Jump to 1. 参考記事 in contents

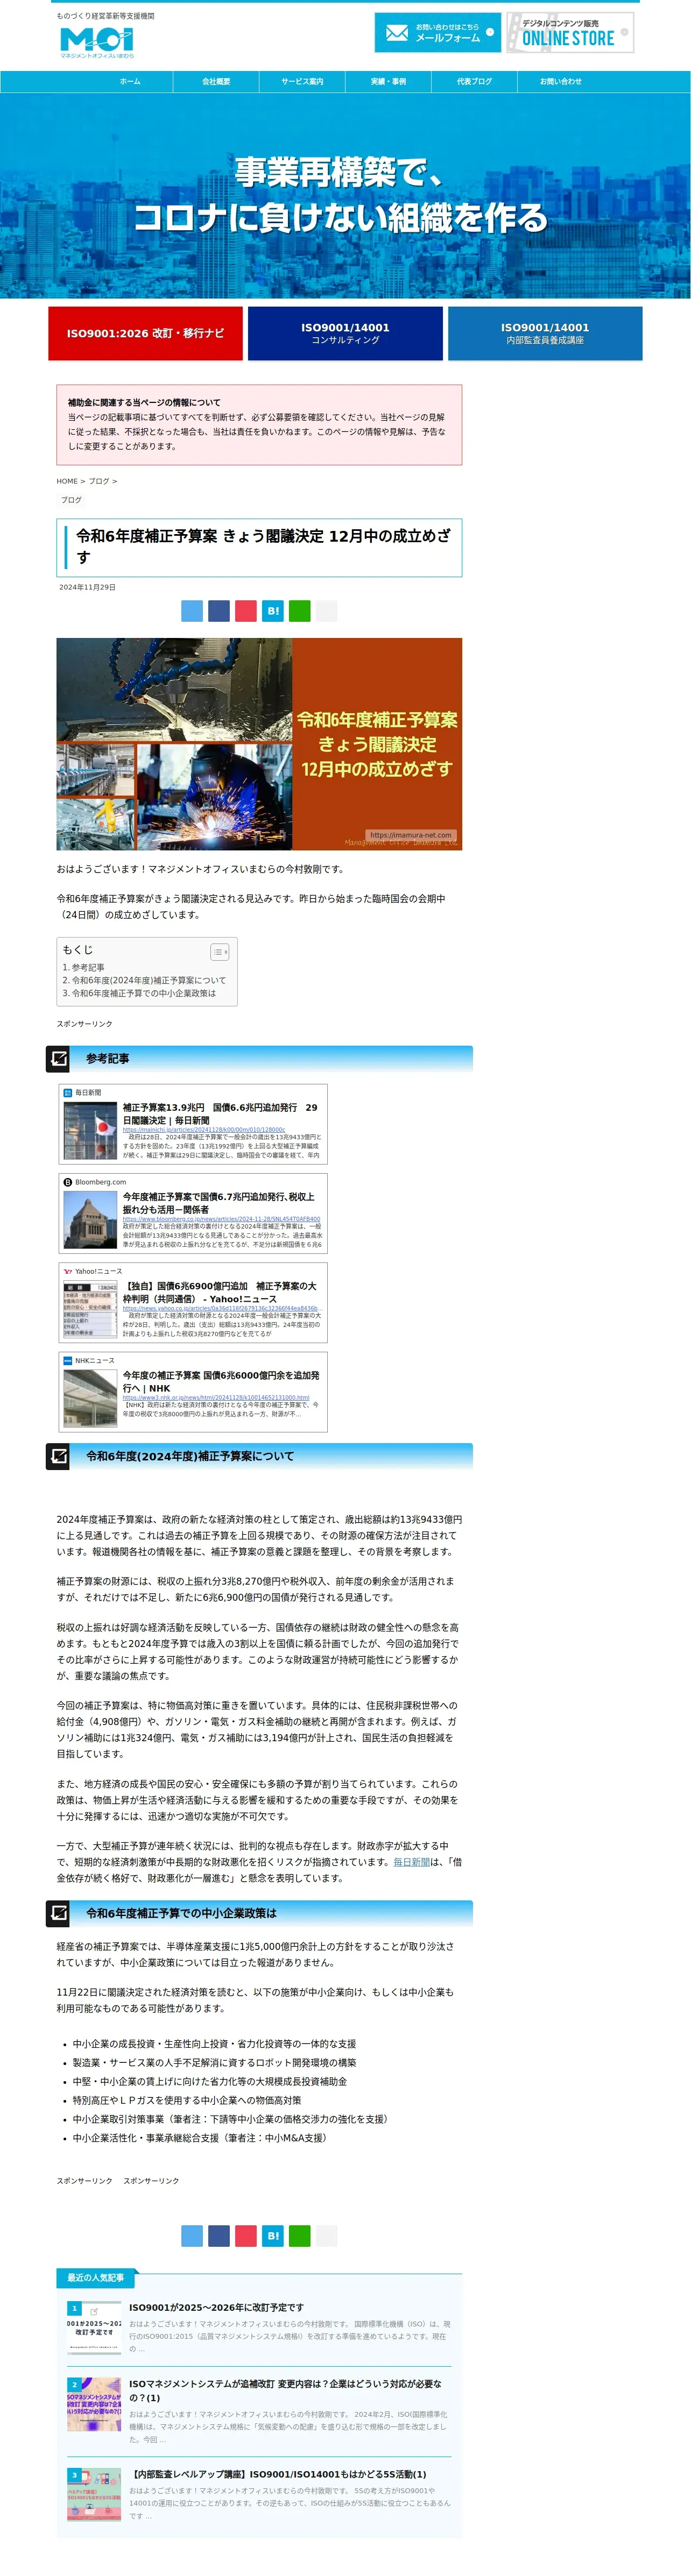tap(83, 968)
